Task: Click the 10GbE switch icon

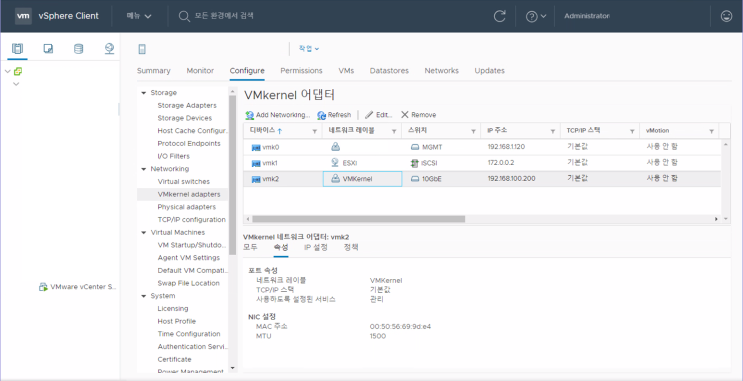Action: click(x=415, y=179)
